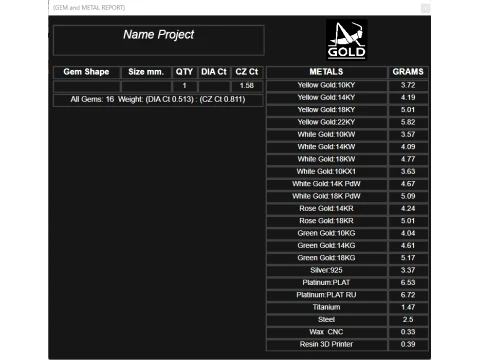Click the 3.37 grams value for Silver
Image resolution: width=480 pixels, height=360 pixels.
coord(408,270)
